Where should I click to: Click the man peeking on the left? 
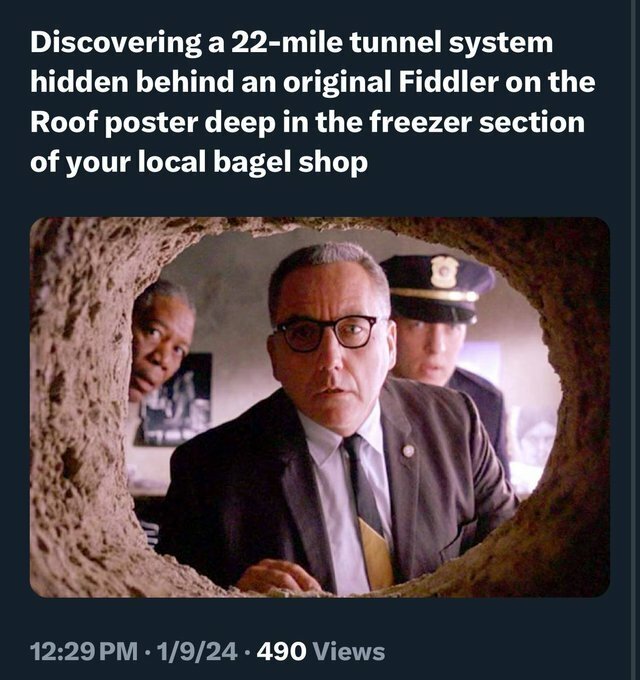(x=162, y=340)
